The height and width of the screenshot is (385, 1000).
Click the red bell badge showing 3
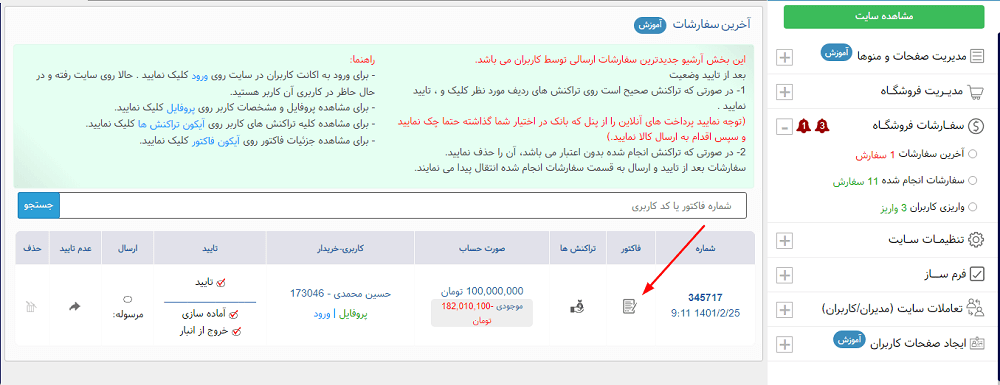823,126
